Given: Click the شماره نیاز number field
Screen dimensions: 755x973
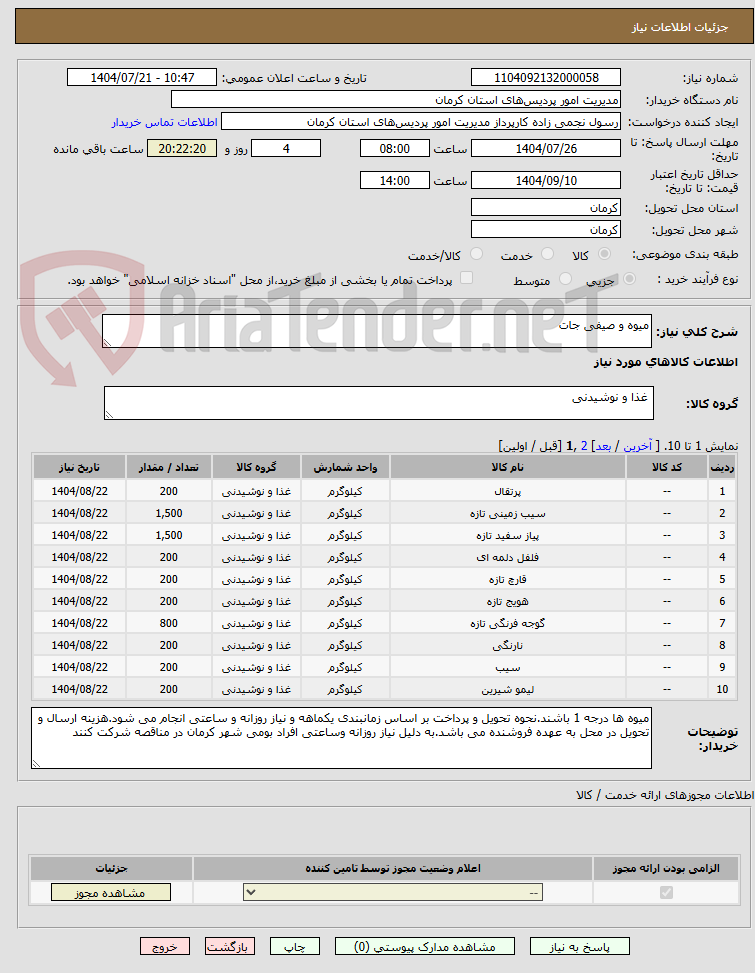Looking at the screenshot, I should tap(546, 78).
